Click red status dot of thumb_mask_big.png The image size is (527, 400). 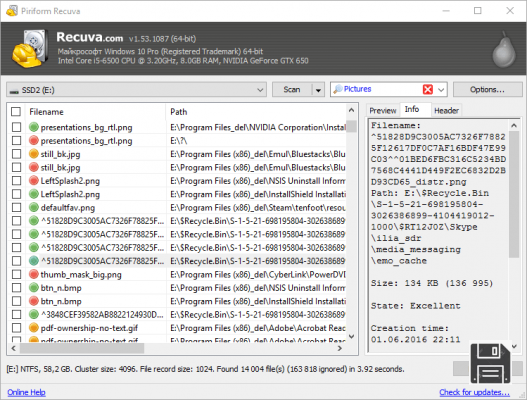34,274
